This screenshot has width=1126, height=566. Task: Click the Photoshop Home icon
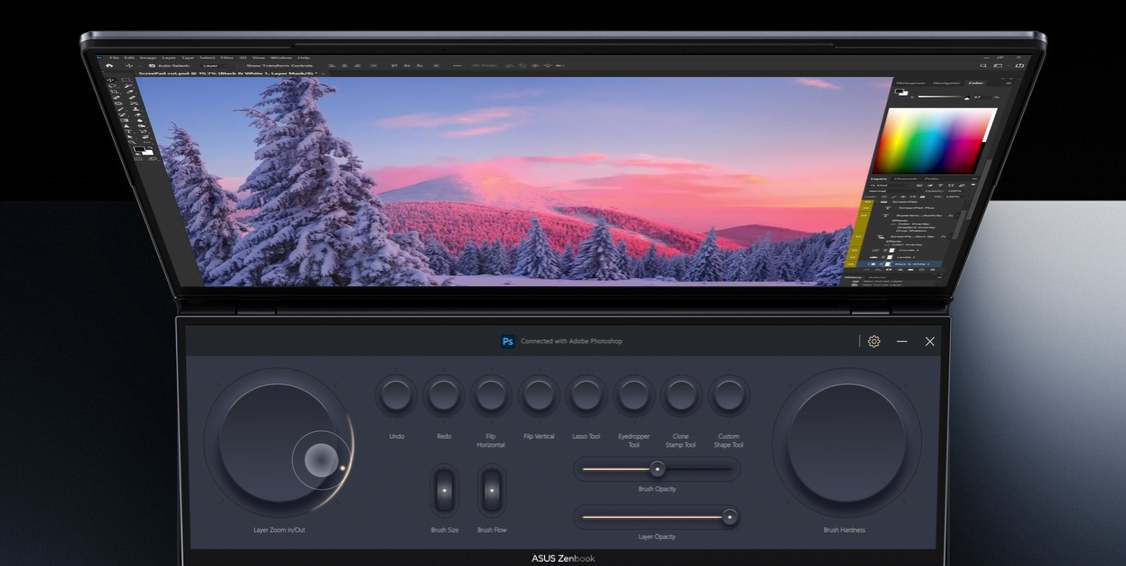(x=109, y=65)
